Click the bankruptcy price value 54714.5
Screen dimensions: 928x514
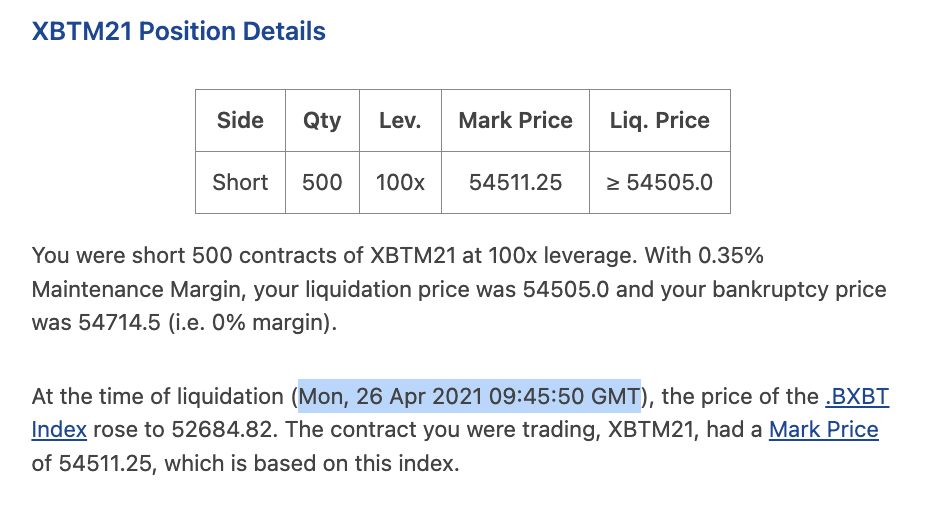click(119, 323)
